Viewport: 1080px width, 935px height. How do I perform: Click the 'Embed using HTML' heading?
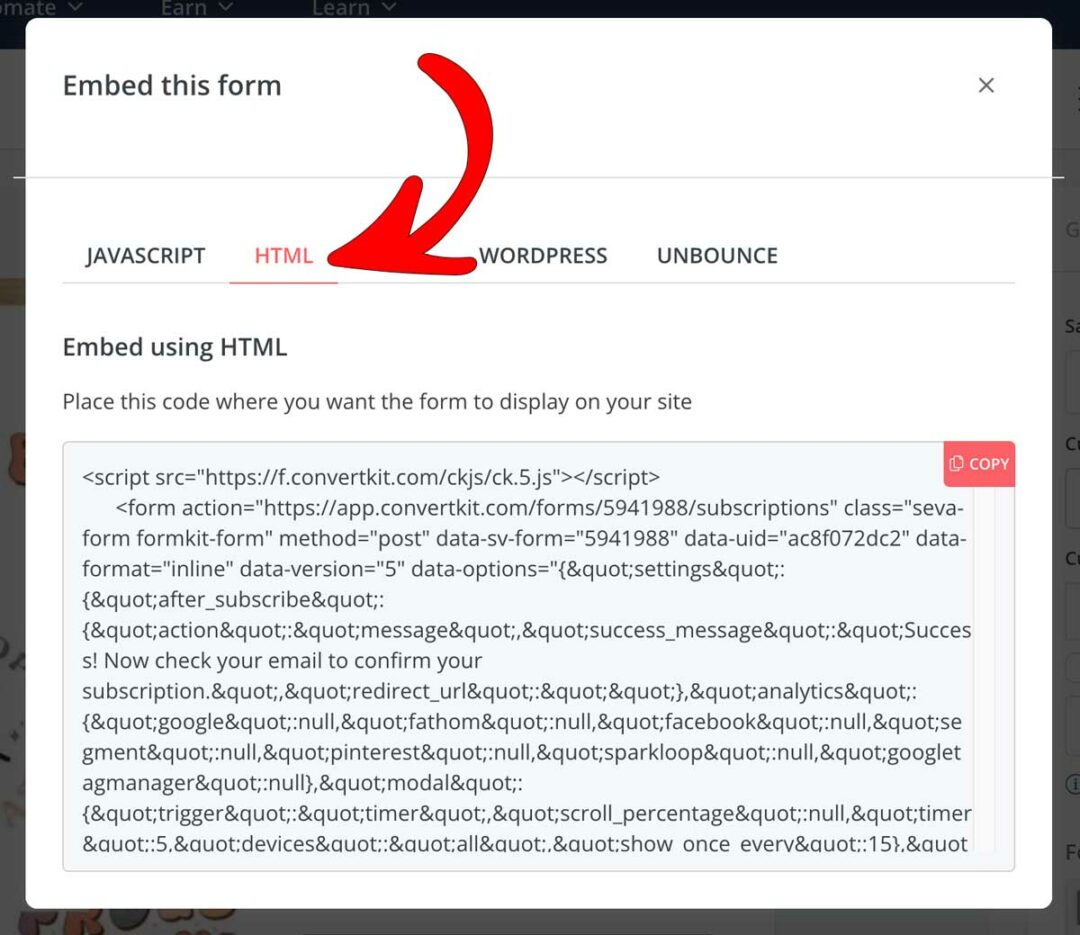pyautogui.click(x=175, y=347)
